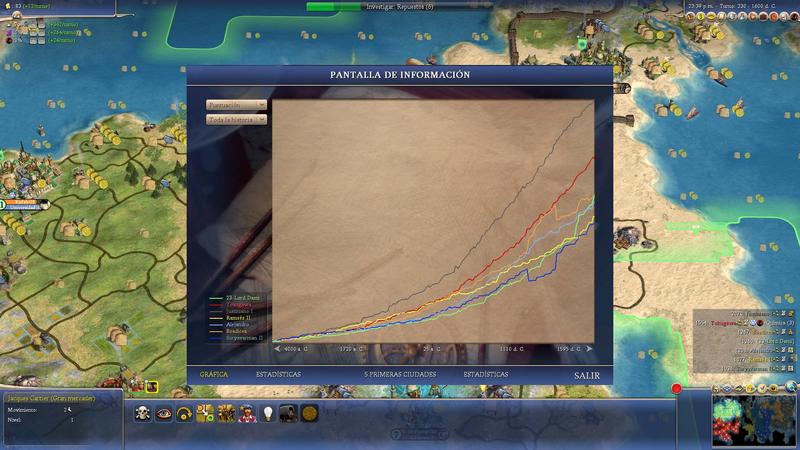Click SALIR to close the info screen

point(587,376)
